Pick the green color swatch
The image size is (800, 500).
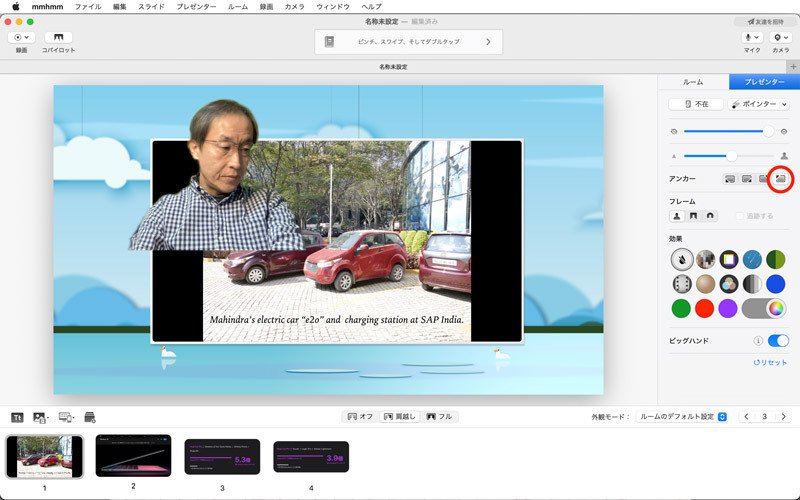(x=681, y=308)
